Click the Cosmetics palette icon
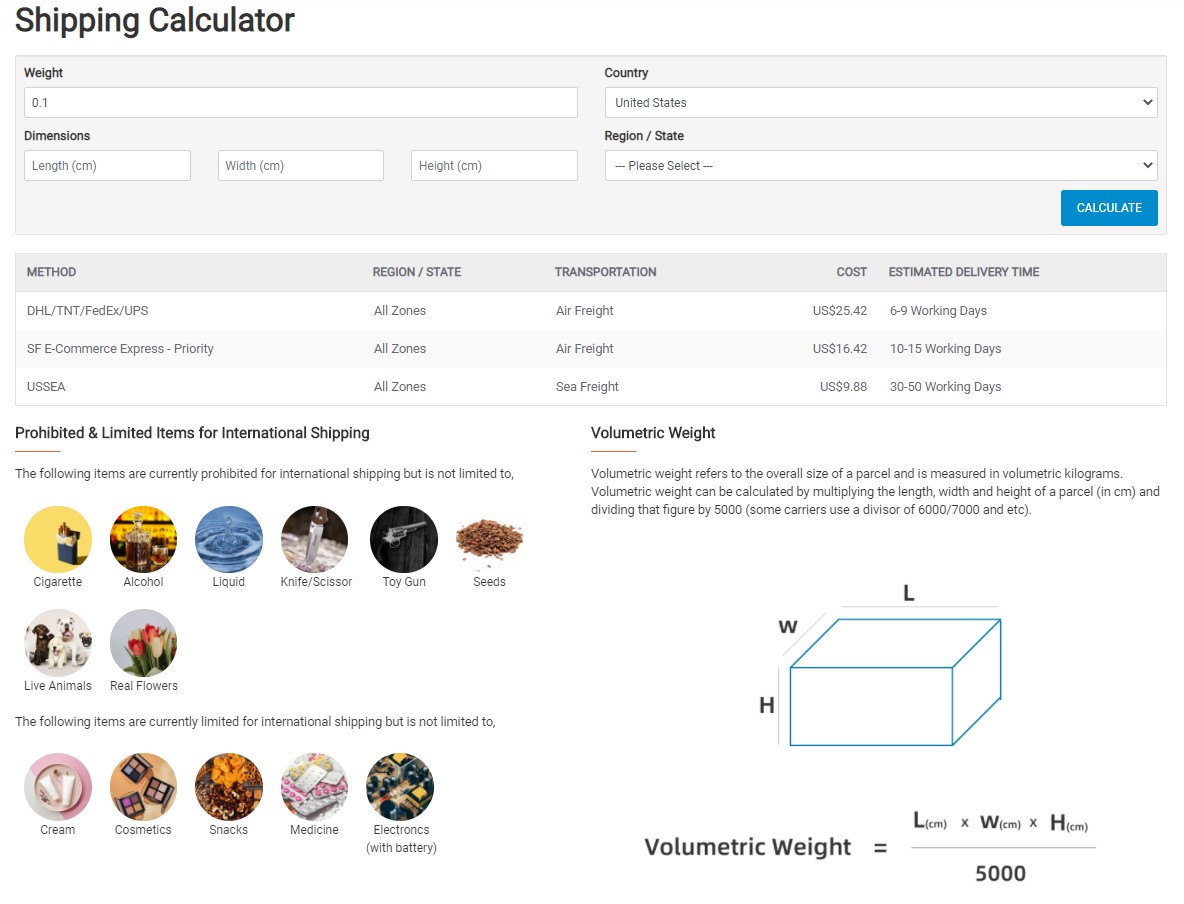The height and width of the screenshot is (904, 1184). [143, 787]
